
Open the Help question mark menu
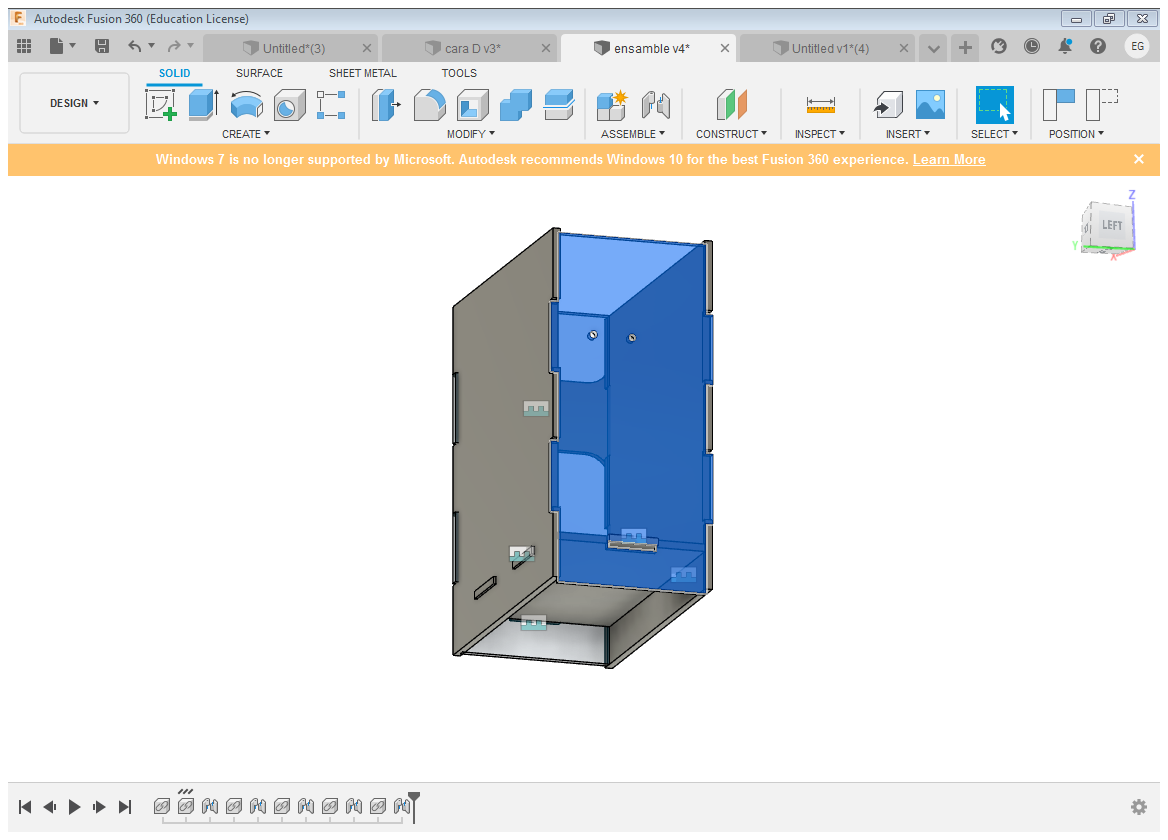pos(1098,47)
